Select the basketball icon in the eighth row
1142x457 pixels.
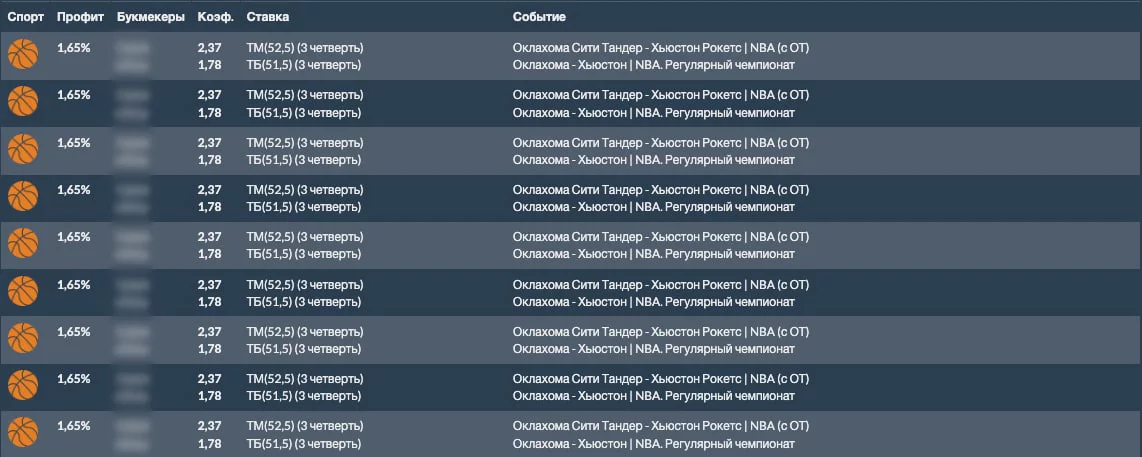point(22,386)
